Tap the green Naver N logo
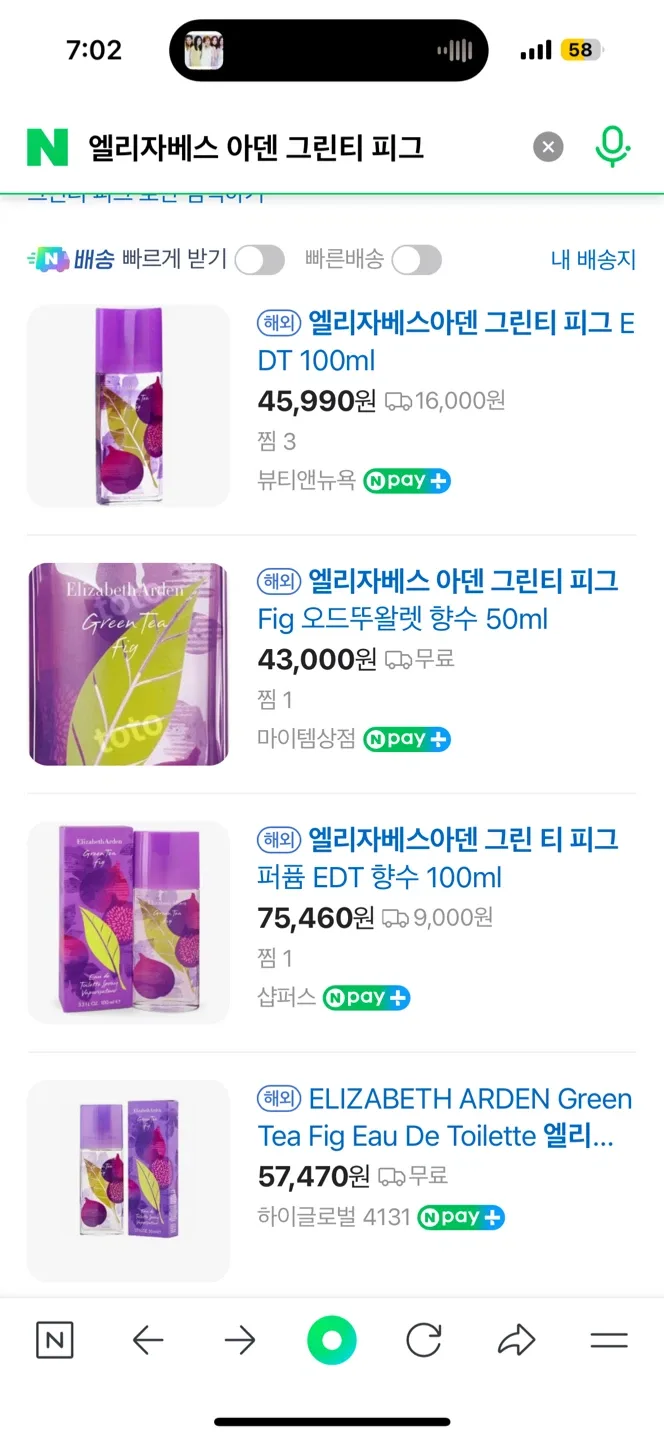 tap(47, 148)
